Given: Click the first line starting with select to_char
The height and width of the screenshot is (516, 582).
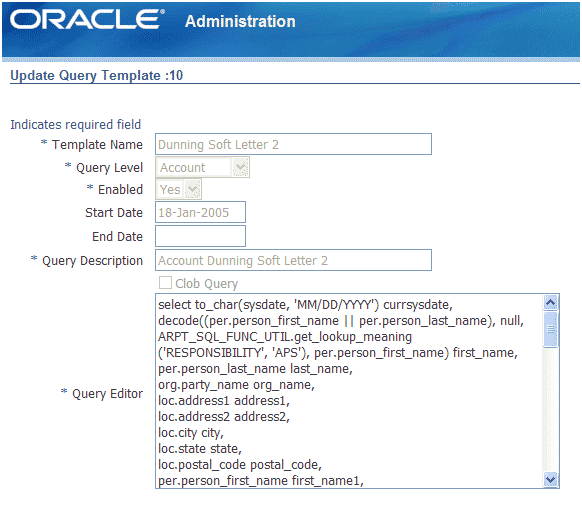Looking at the screenshot, I should click(x=305, y=305).
